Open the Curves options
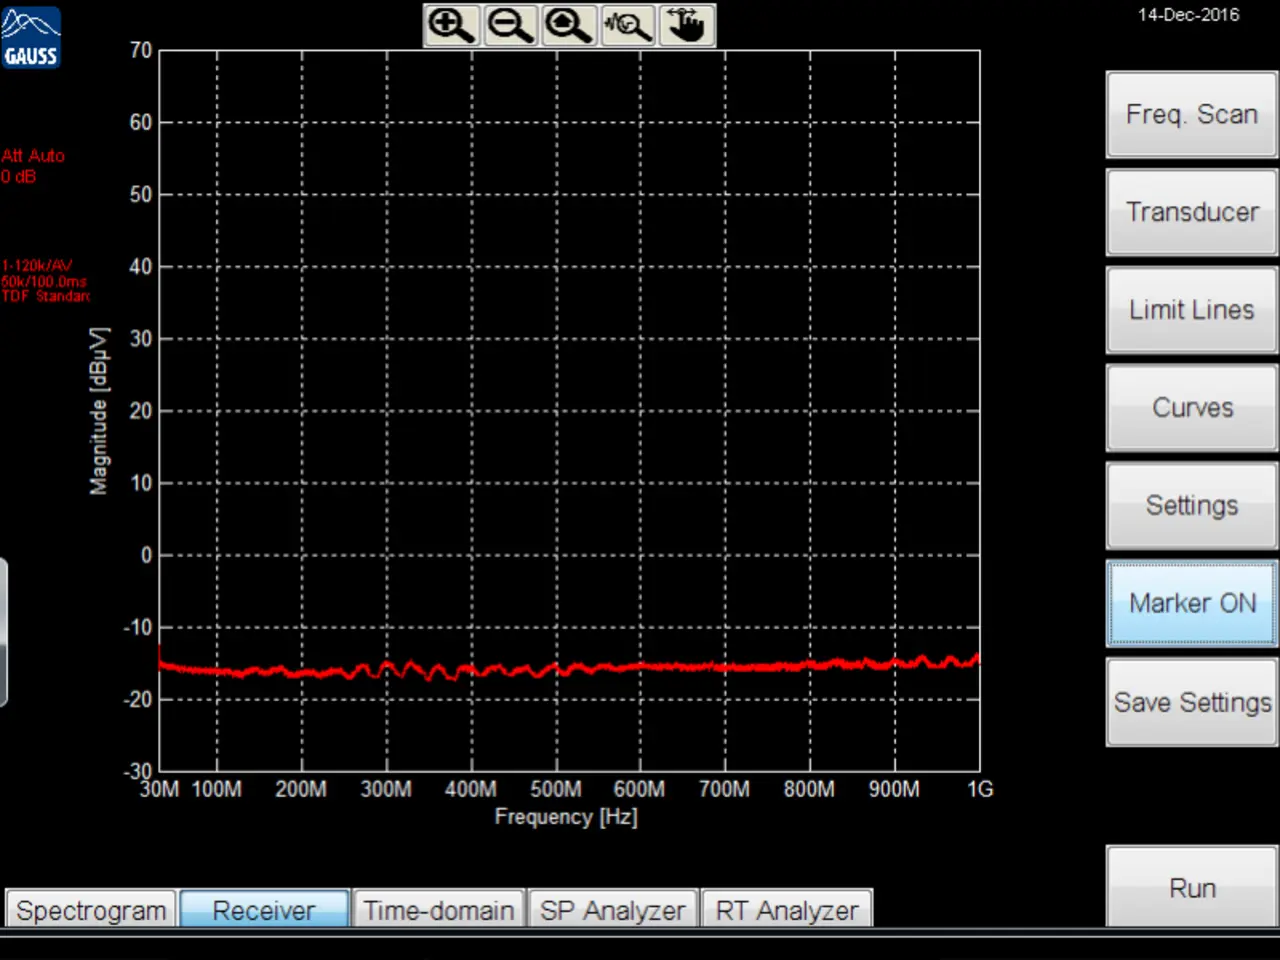The width and height of the screenshot is (1280, 960). pos(1191,408)
